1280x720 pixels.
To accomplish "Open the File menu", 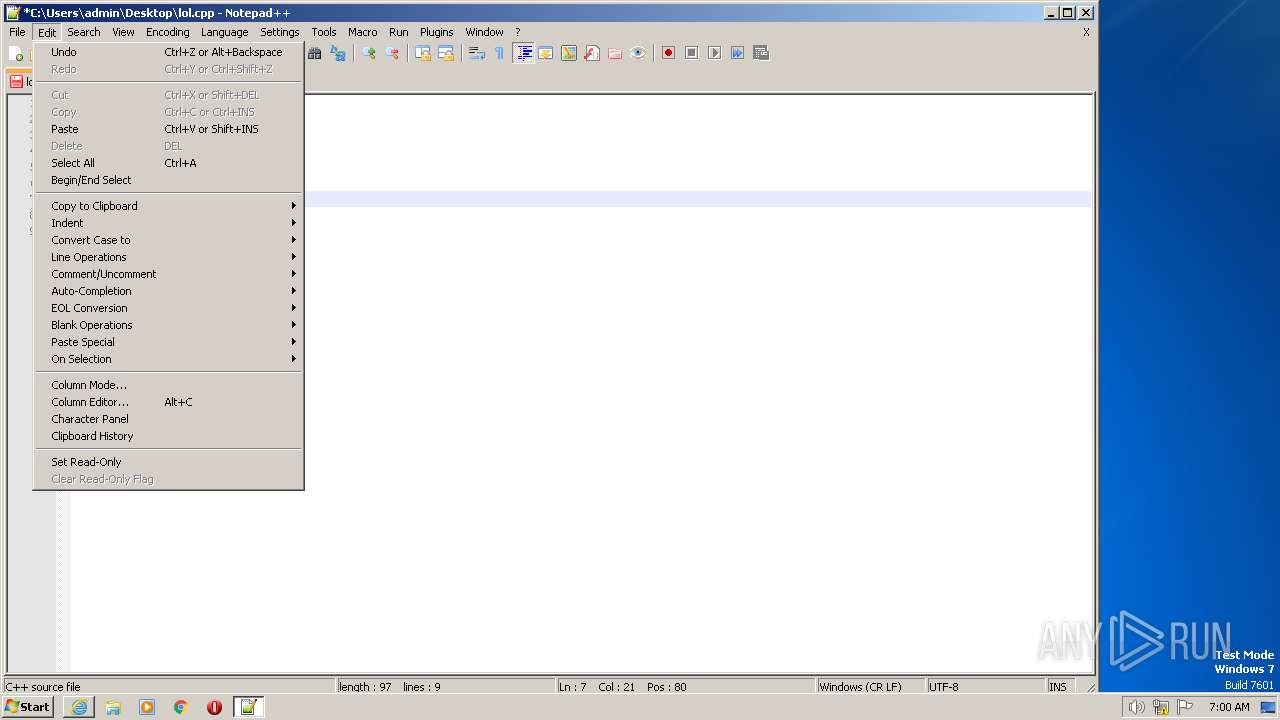I will 17,32.
